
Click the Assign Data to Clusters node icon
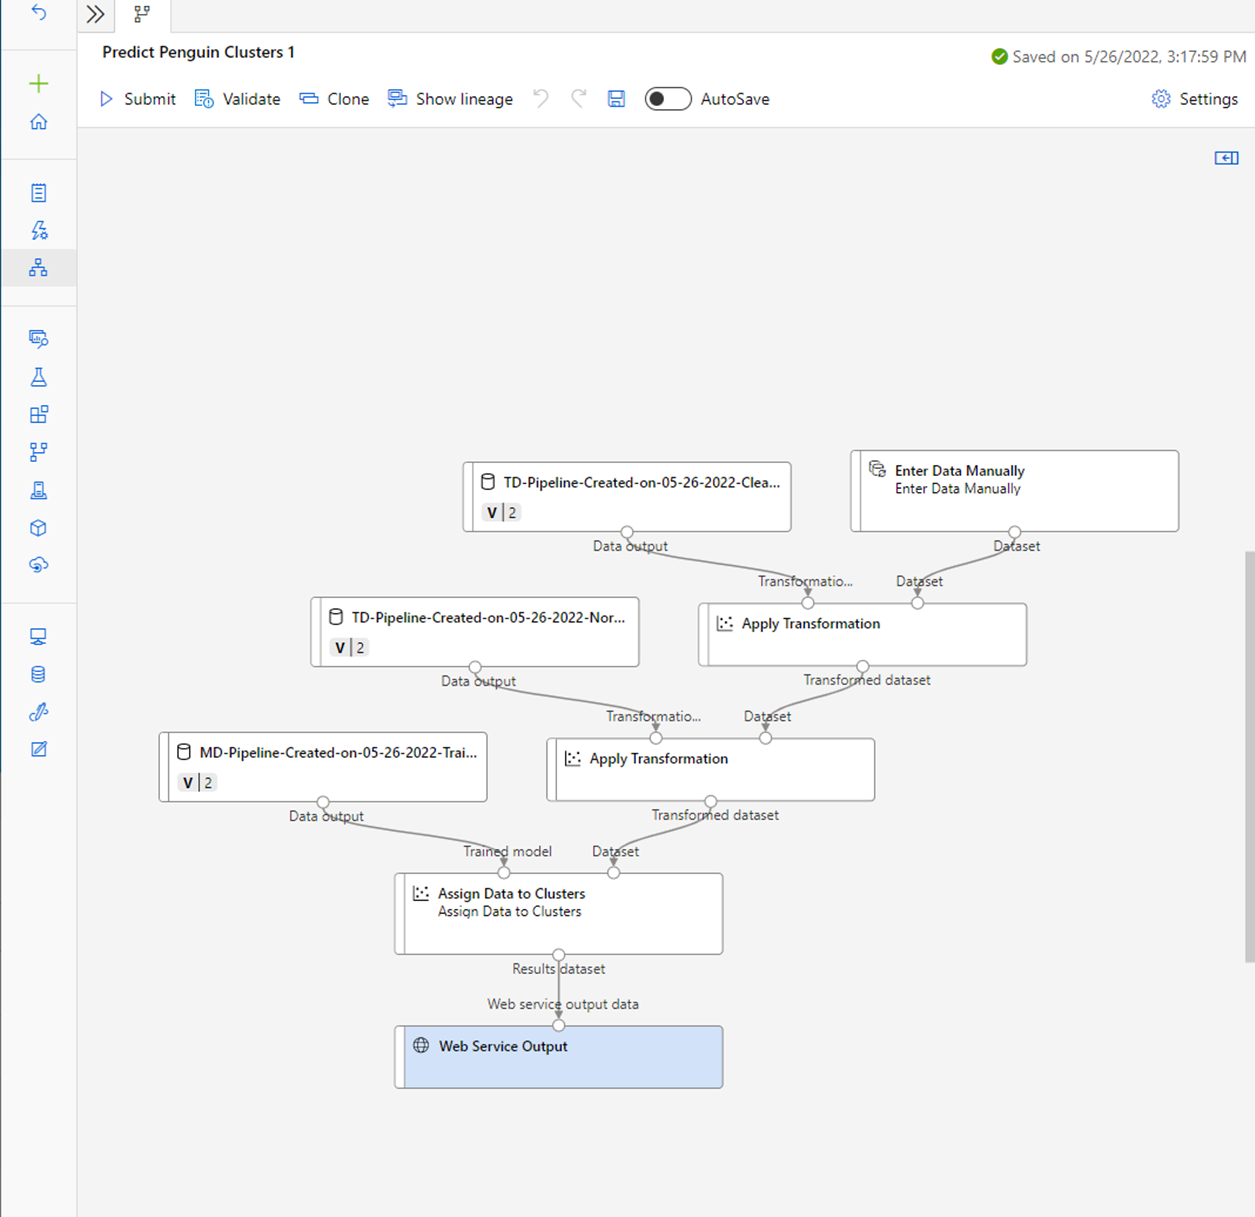(421, 893)
